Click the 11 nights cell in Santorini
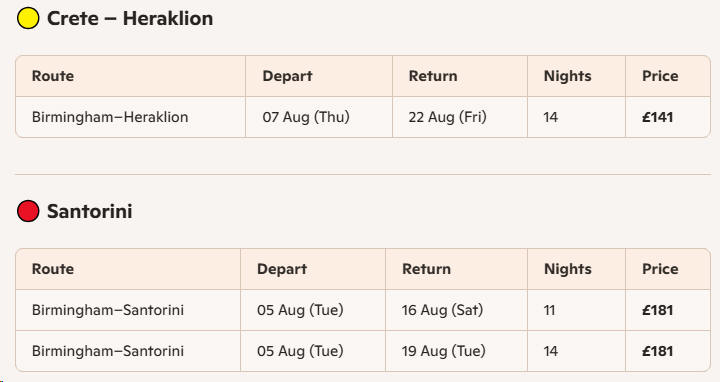This screenshot has height=382, width=720. 550,310
